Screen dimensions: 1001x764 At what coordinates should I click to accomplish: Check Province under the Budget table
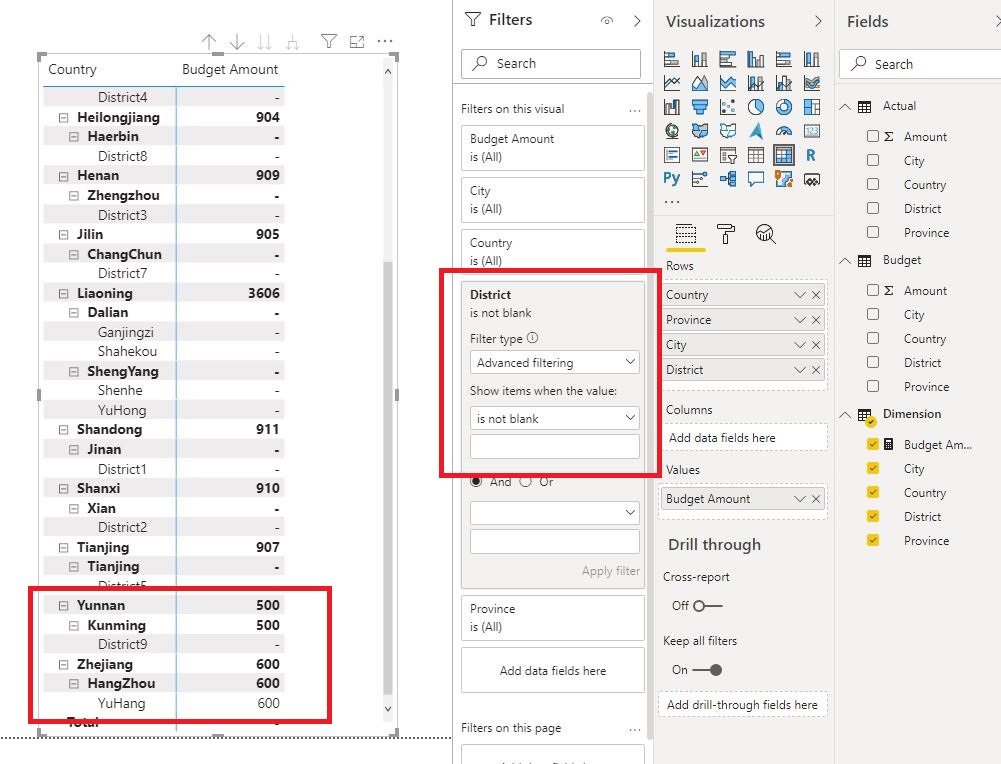coord(873,386)
